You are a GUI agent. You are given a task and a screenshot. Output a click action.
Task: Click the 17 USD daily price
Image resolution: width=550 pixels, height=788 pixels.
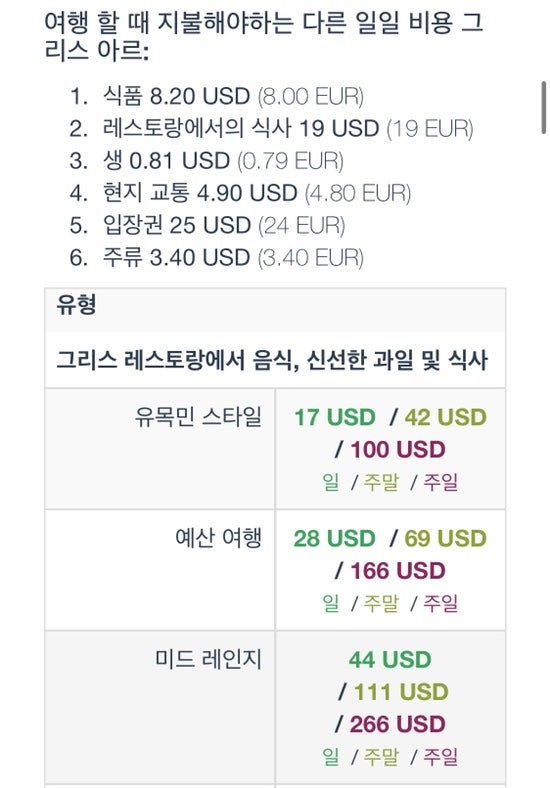click(x=335, y=417)
